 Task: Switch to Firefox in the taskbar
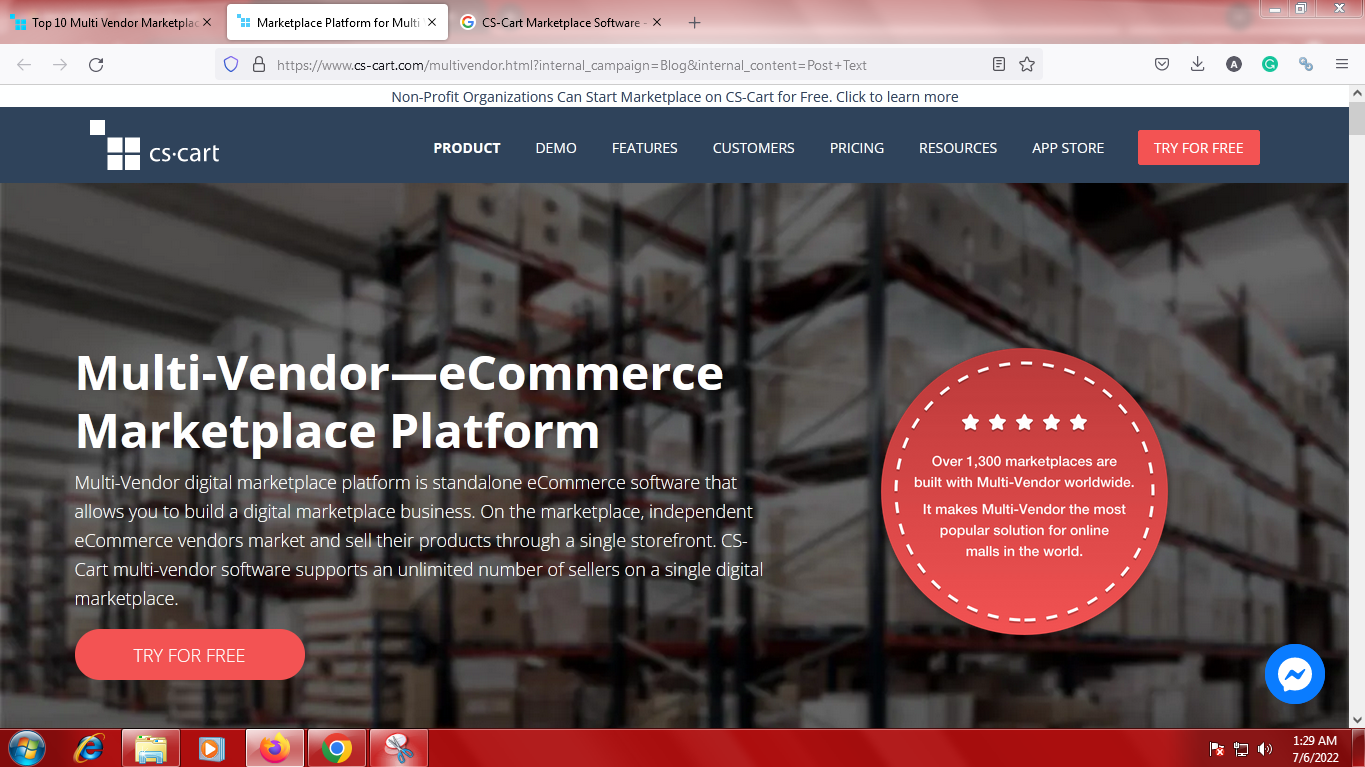click(275, 748)
